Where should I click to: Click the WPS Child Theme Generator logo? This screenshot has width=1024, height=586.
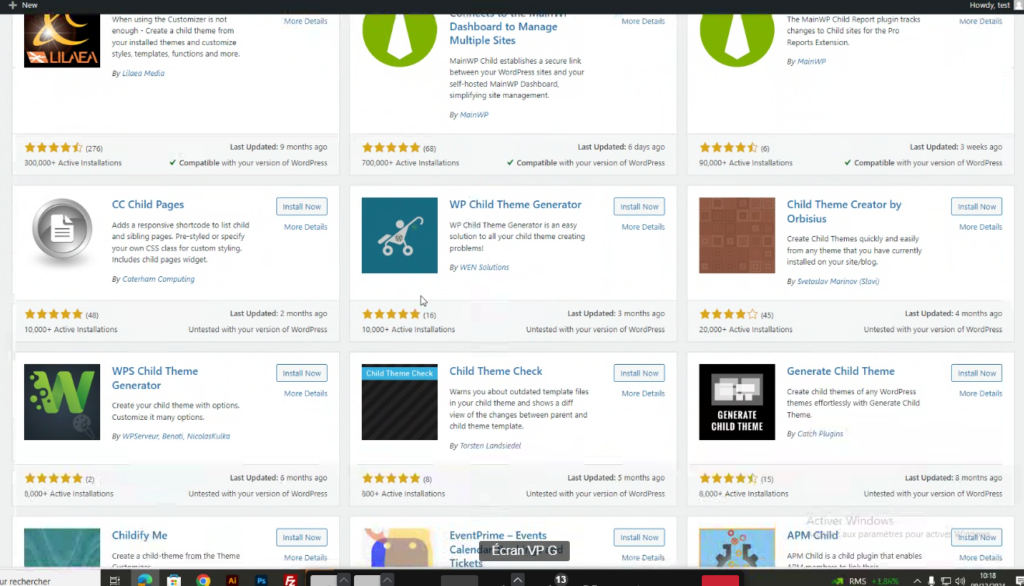pos(62,402)
